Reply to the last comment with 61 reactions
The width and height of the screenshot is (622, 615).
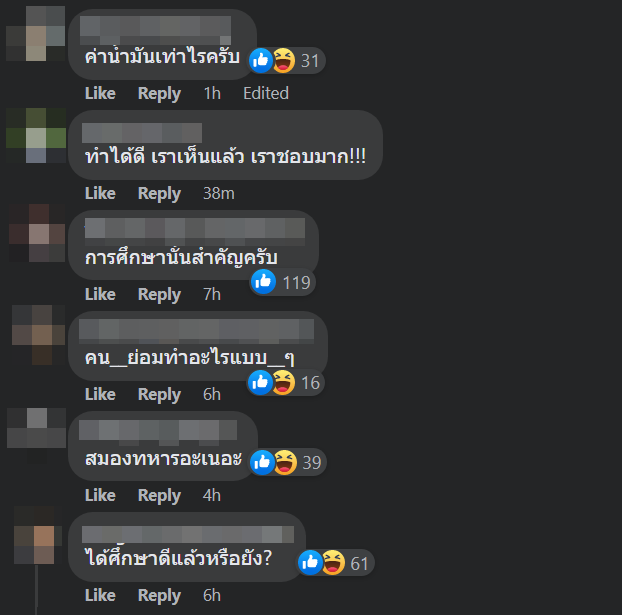[x=159, y=596]
